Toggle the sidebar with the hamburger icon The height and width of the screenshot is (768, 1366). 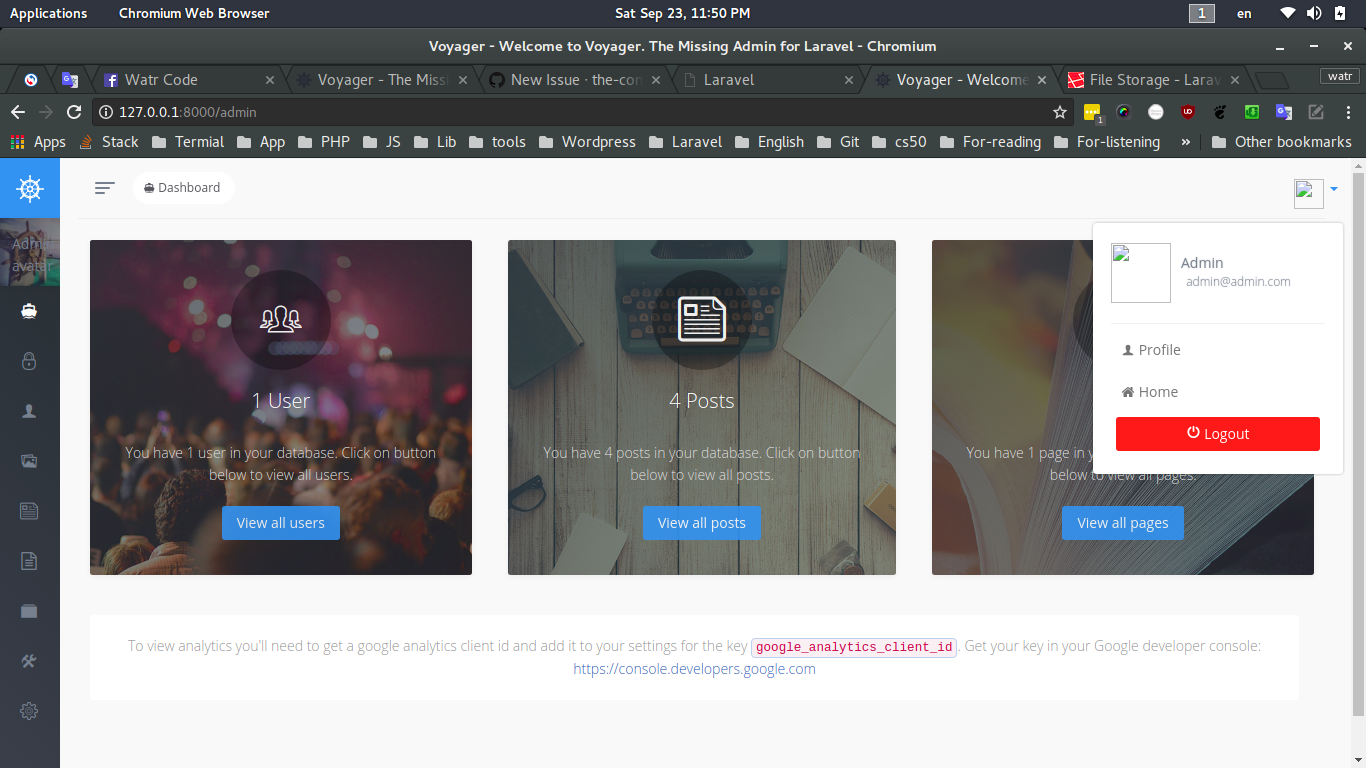[x=104, y=187]
